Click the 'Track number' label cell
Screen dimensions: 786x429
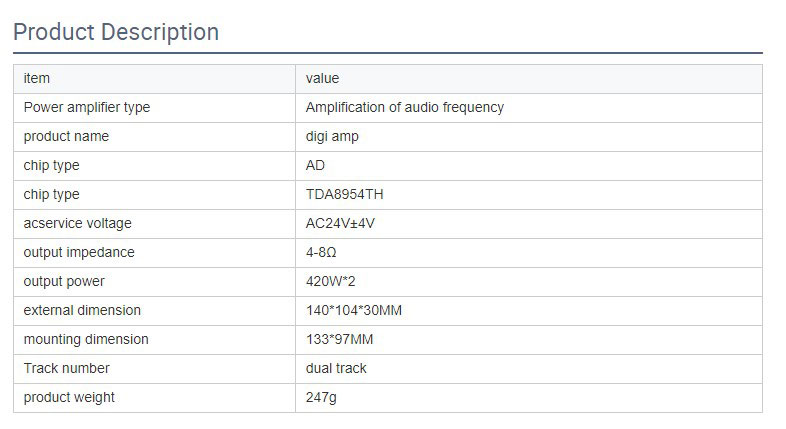(66, 368)
